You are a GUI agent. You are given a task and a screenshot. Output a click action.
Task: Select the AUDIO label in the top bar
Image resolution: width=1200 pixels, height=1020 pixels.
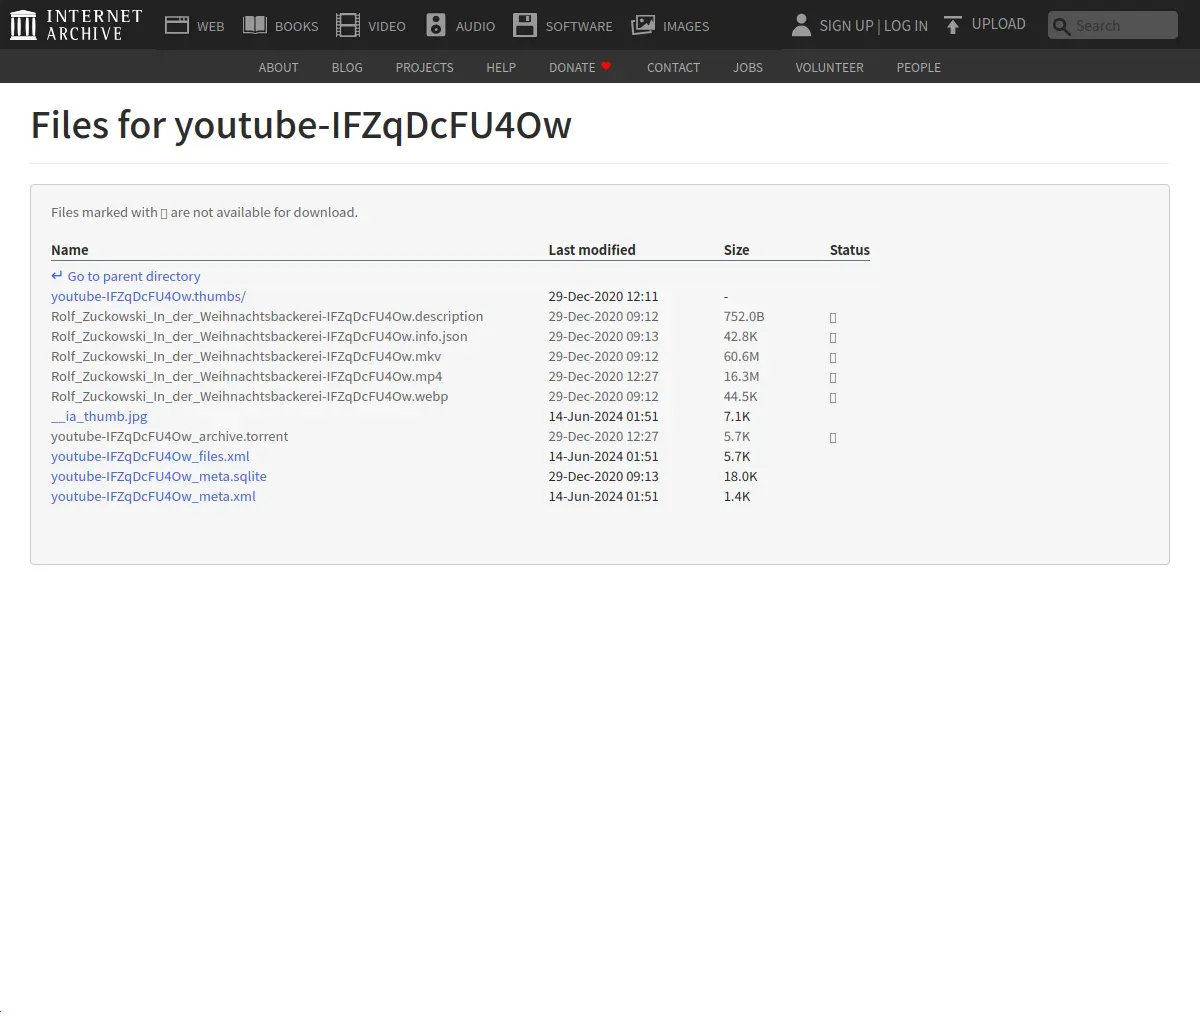pyautogui.click(x=475, y=26)
